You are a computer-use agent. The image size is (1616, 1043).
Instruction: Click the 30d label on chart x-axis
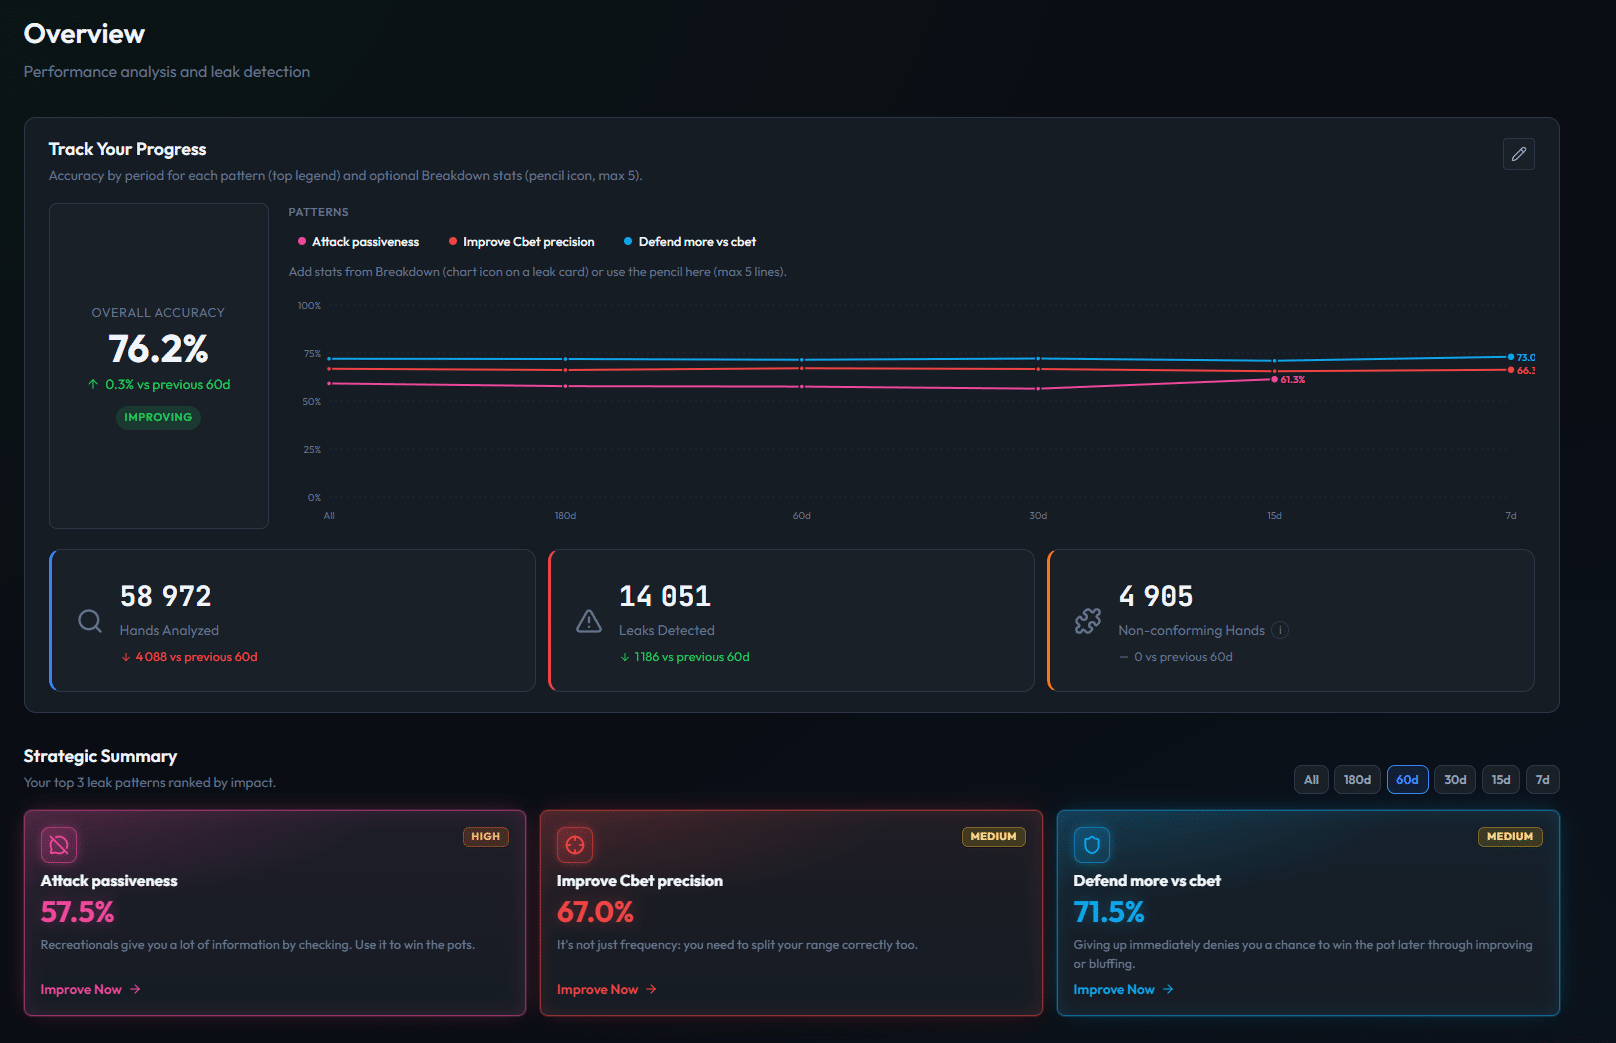[x=1038, y=516]
